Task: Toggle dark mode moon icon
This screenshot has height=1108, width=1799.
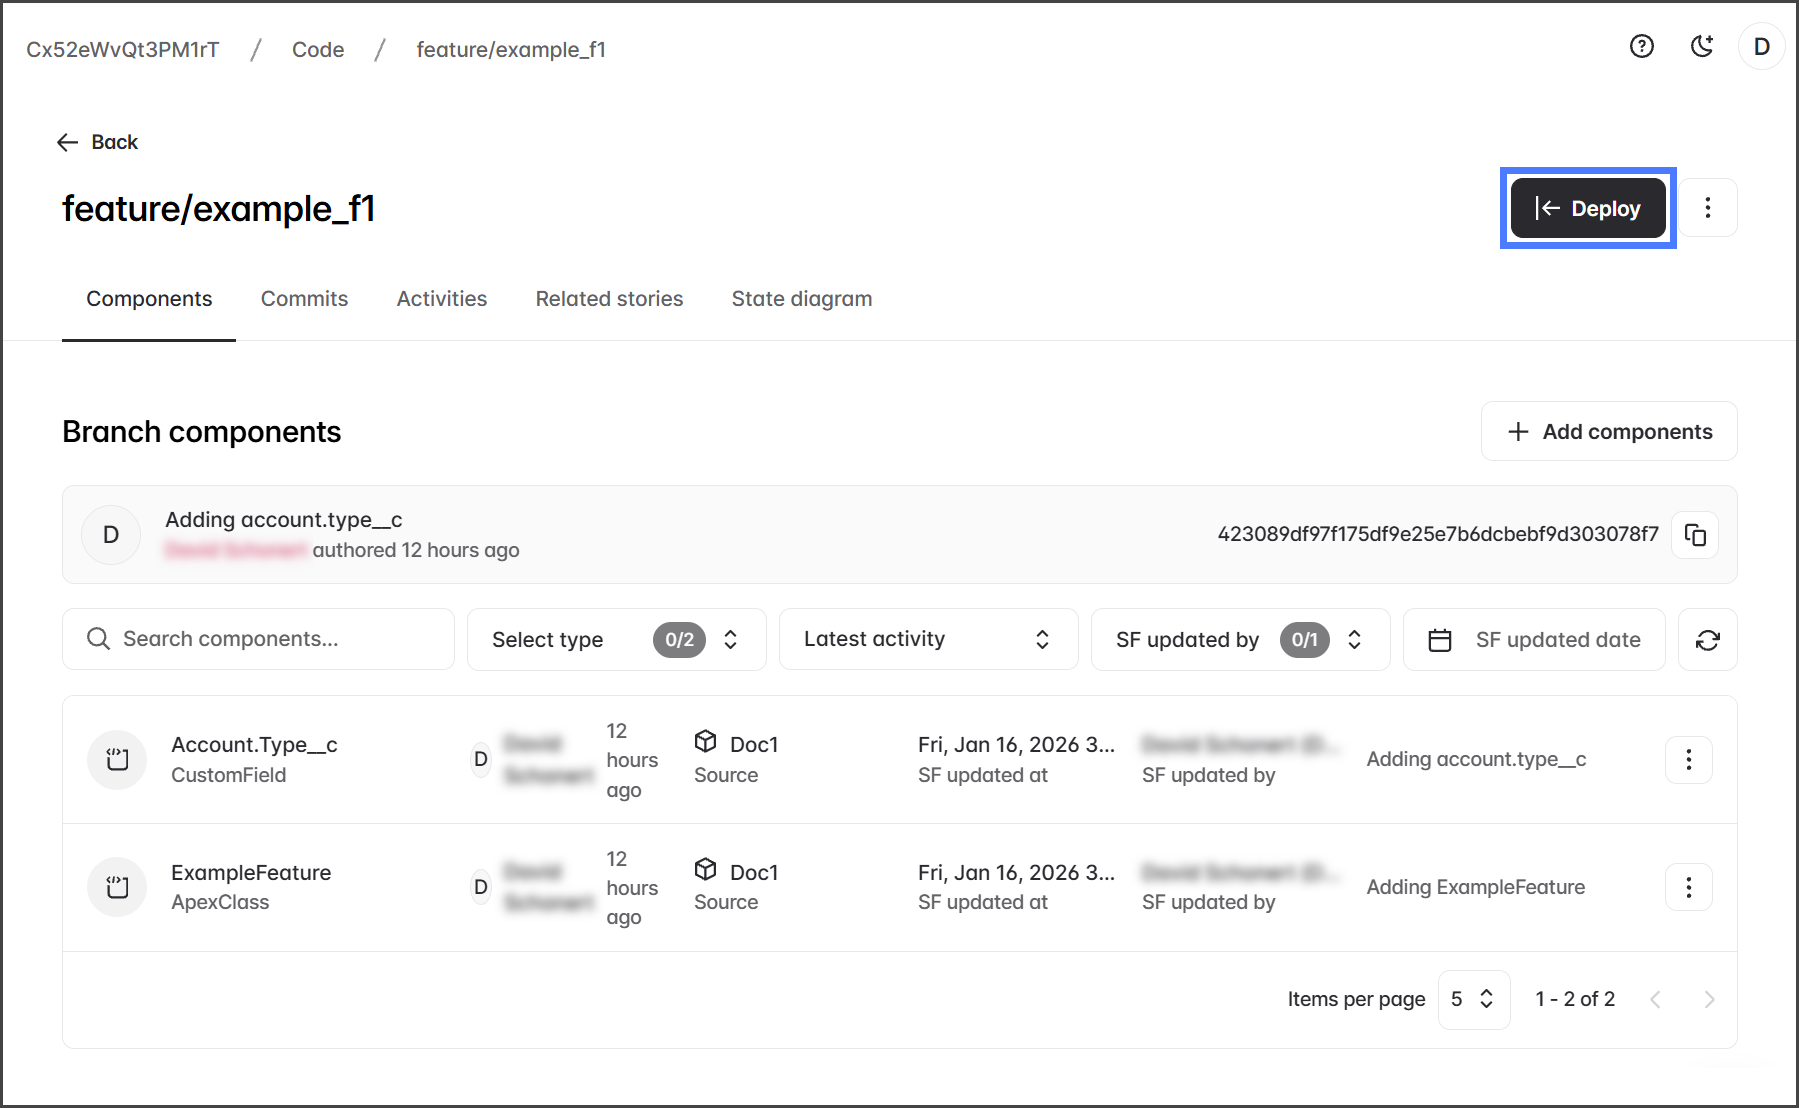Action: point(1701,47)
